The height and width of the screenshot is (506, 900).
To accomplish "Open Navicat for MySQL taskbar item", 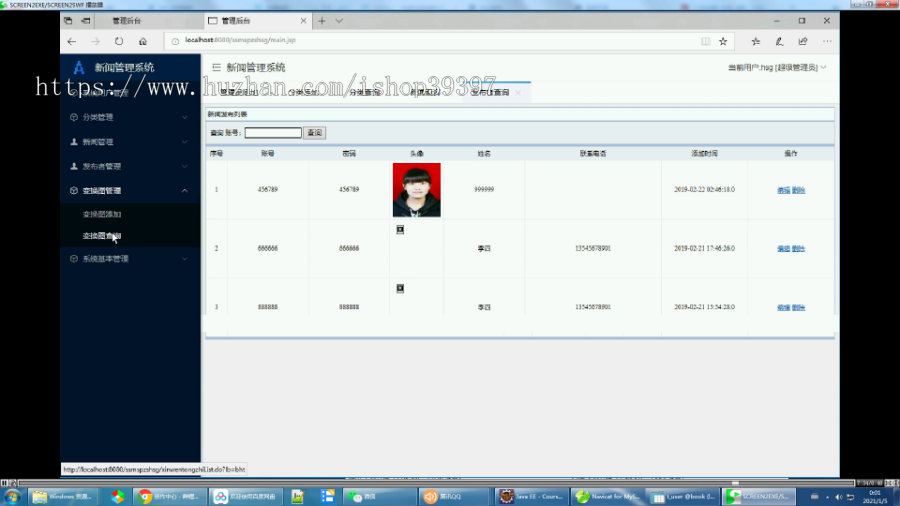I will (607, 496).
